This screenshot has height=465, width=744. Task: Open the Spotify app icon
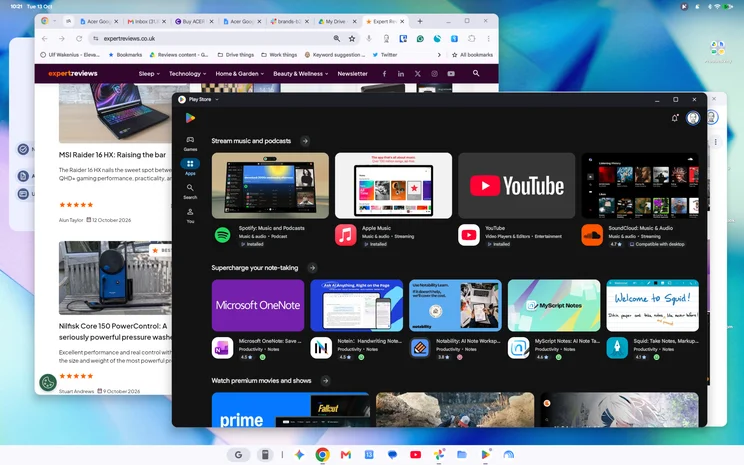[223, 235]
